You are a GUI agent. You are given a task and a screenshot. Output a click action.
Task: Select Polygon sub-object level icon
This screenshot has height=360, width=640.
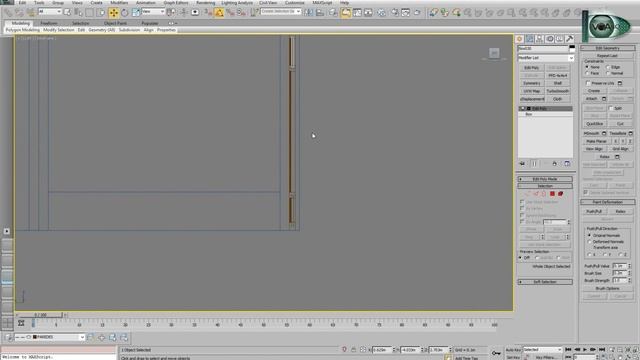552,193
